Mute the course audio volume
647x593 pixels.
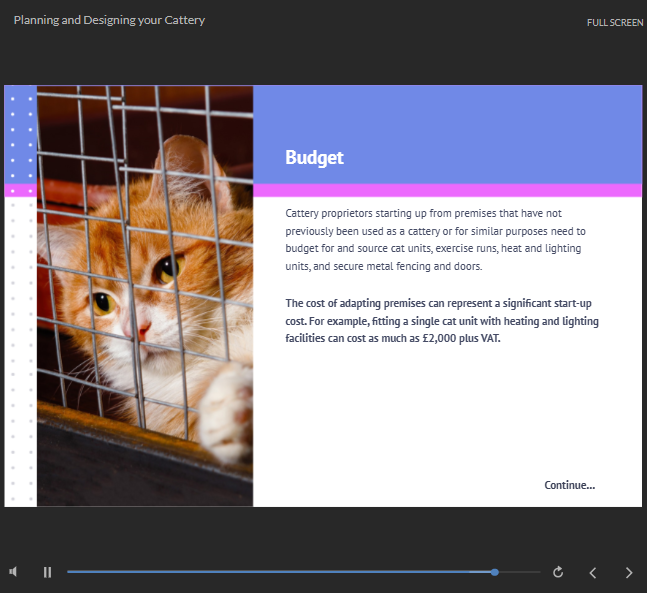[x=14, y=572]
